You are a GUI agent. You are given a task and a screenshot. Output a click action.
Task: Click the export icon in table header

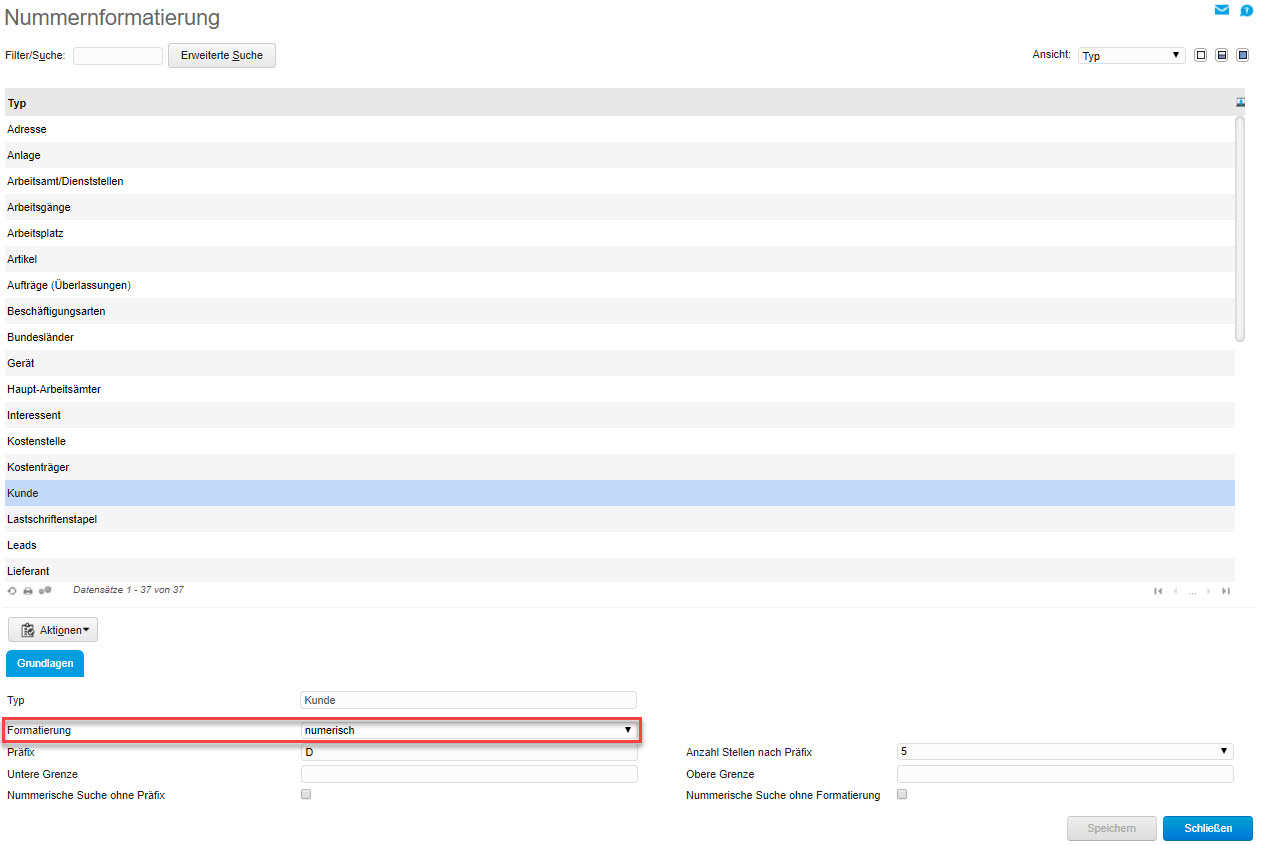pyautogui.click(x=1240, y=102)
